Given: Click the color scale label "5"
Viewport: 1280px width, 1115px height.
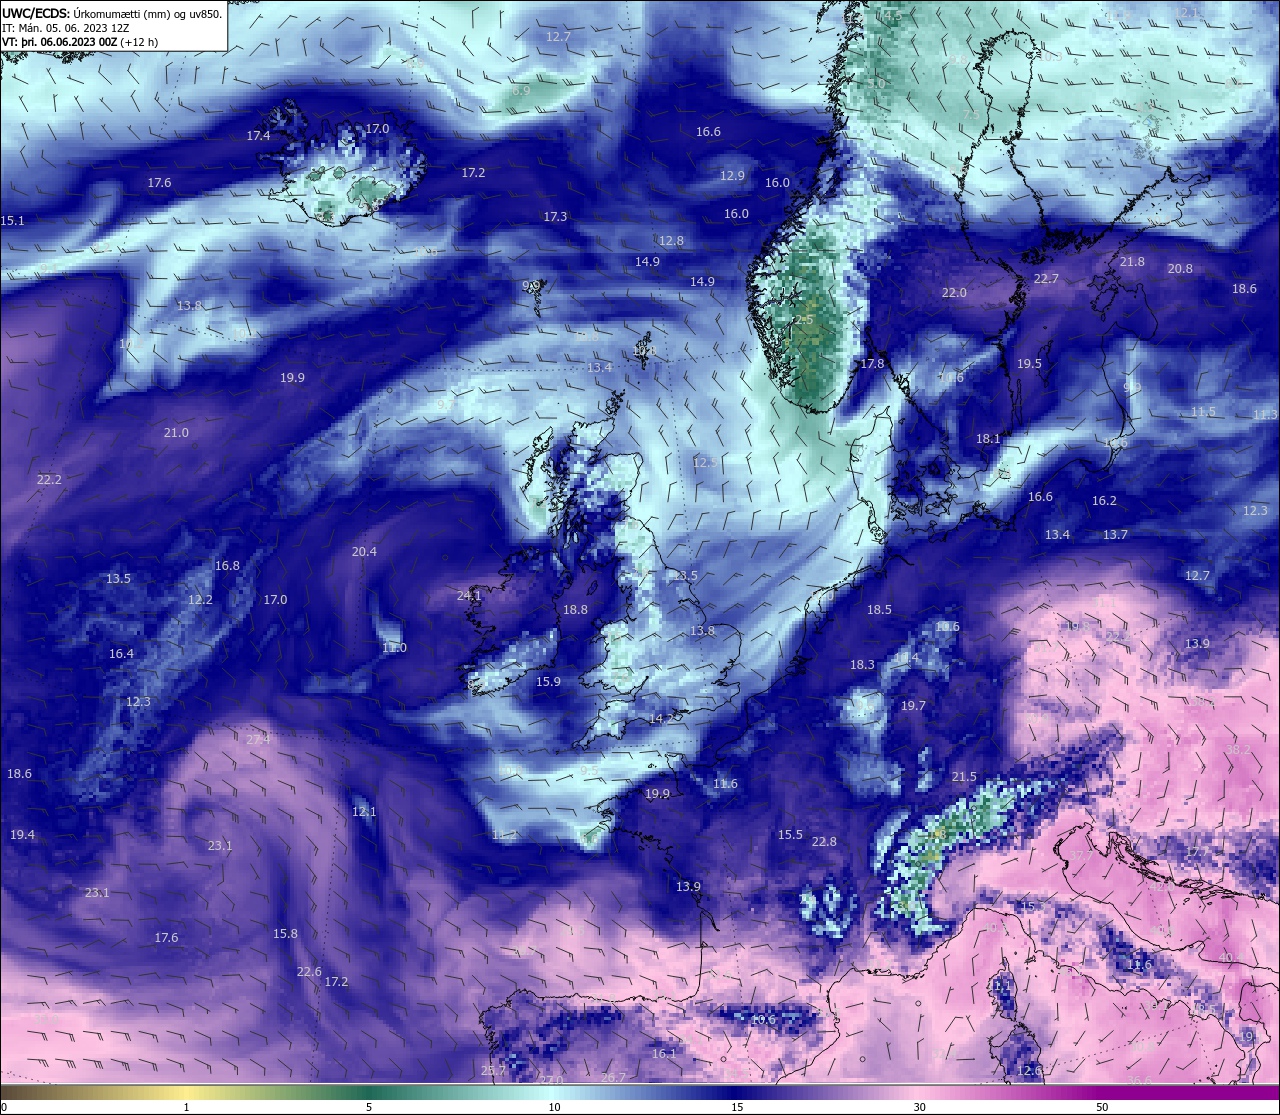Looking at the screenshot, I should (369, 1107).
